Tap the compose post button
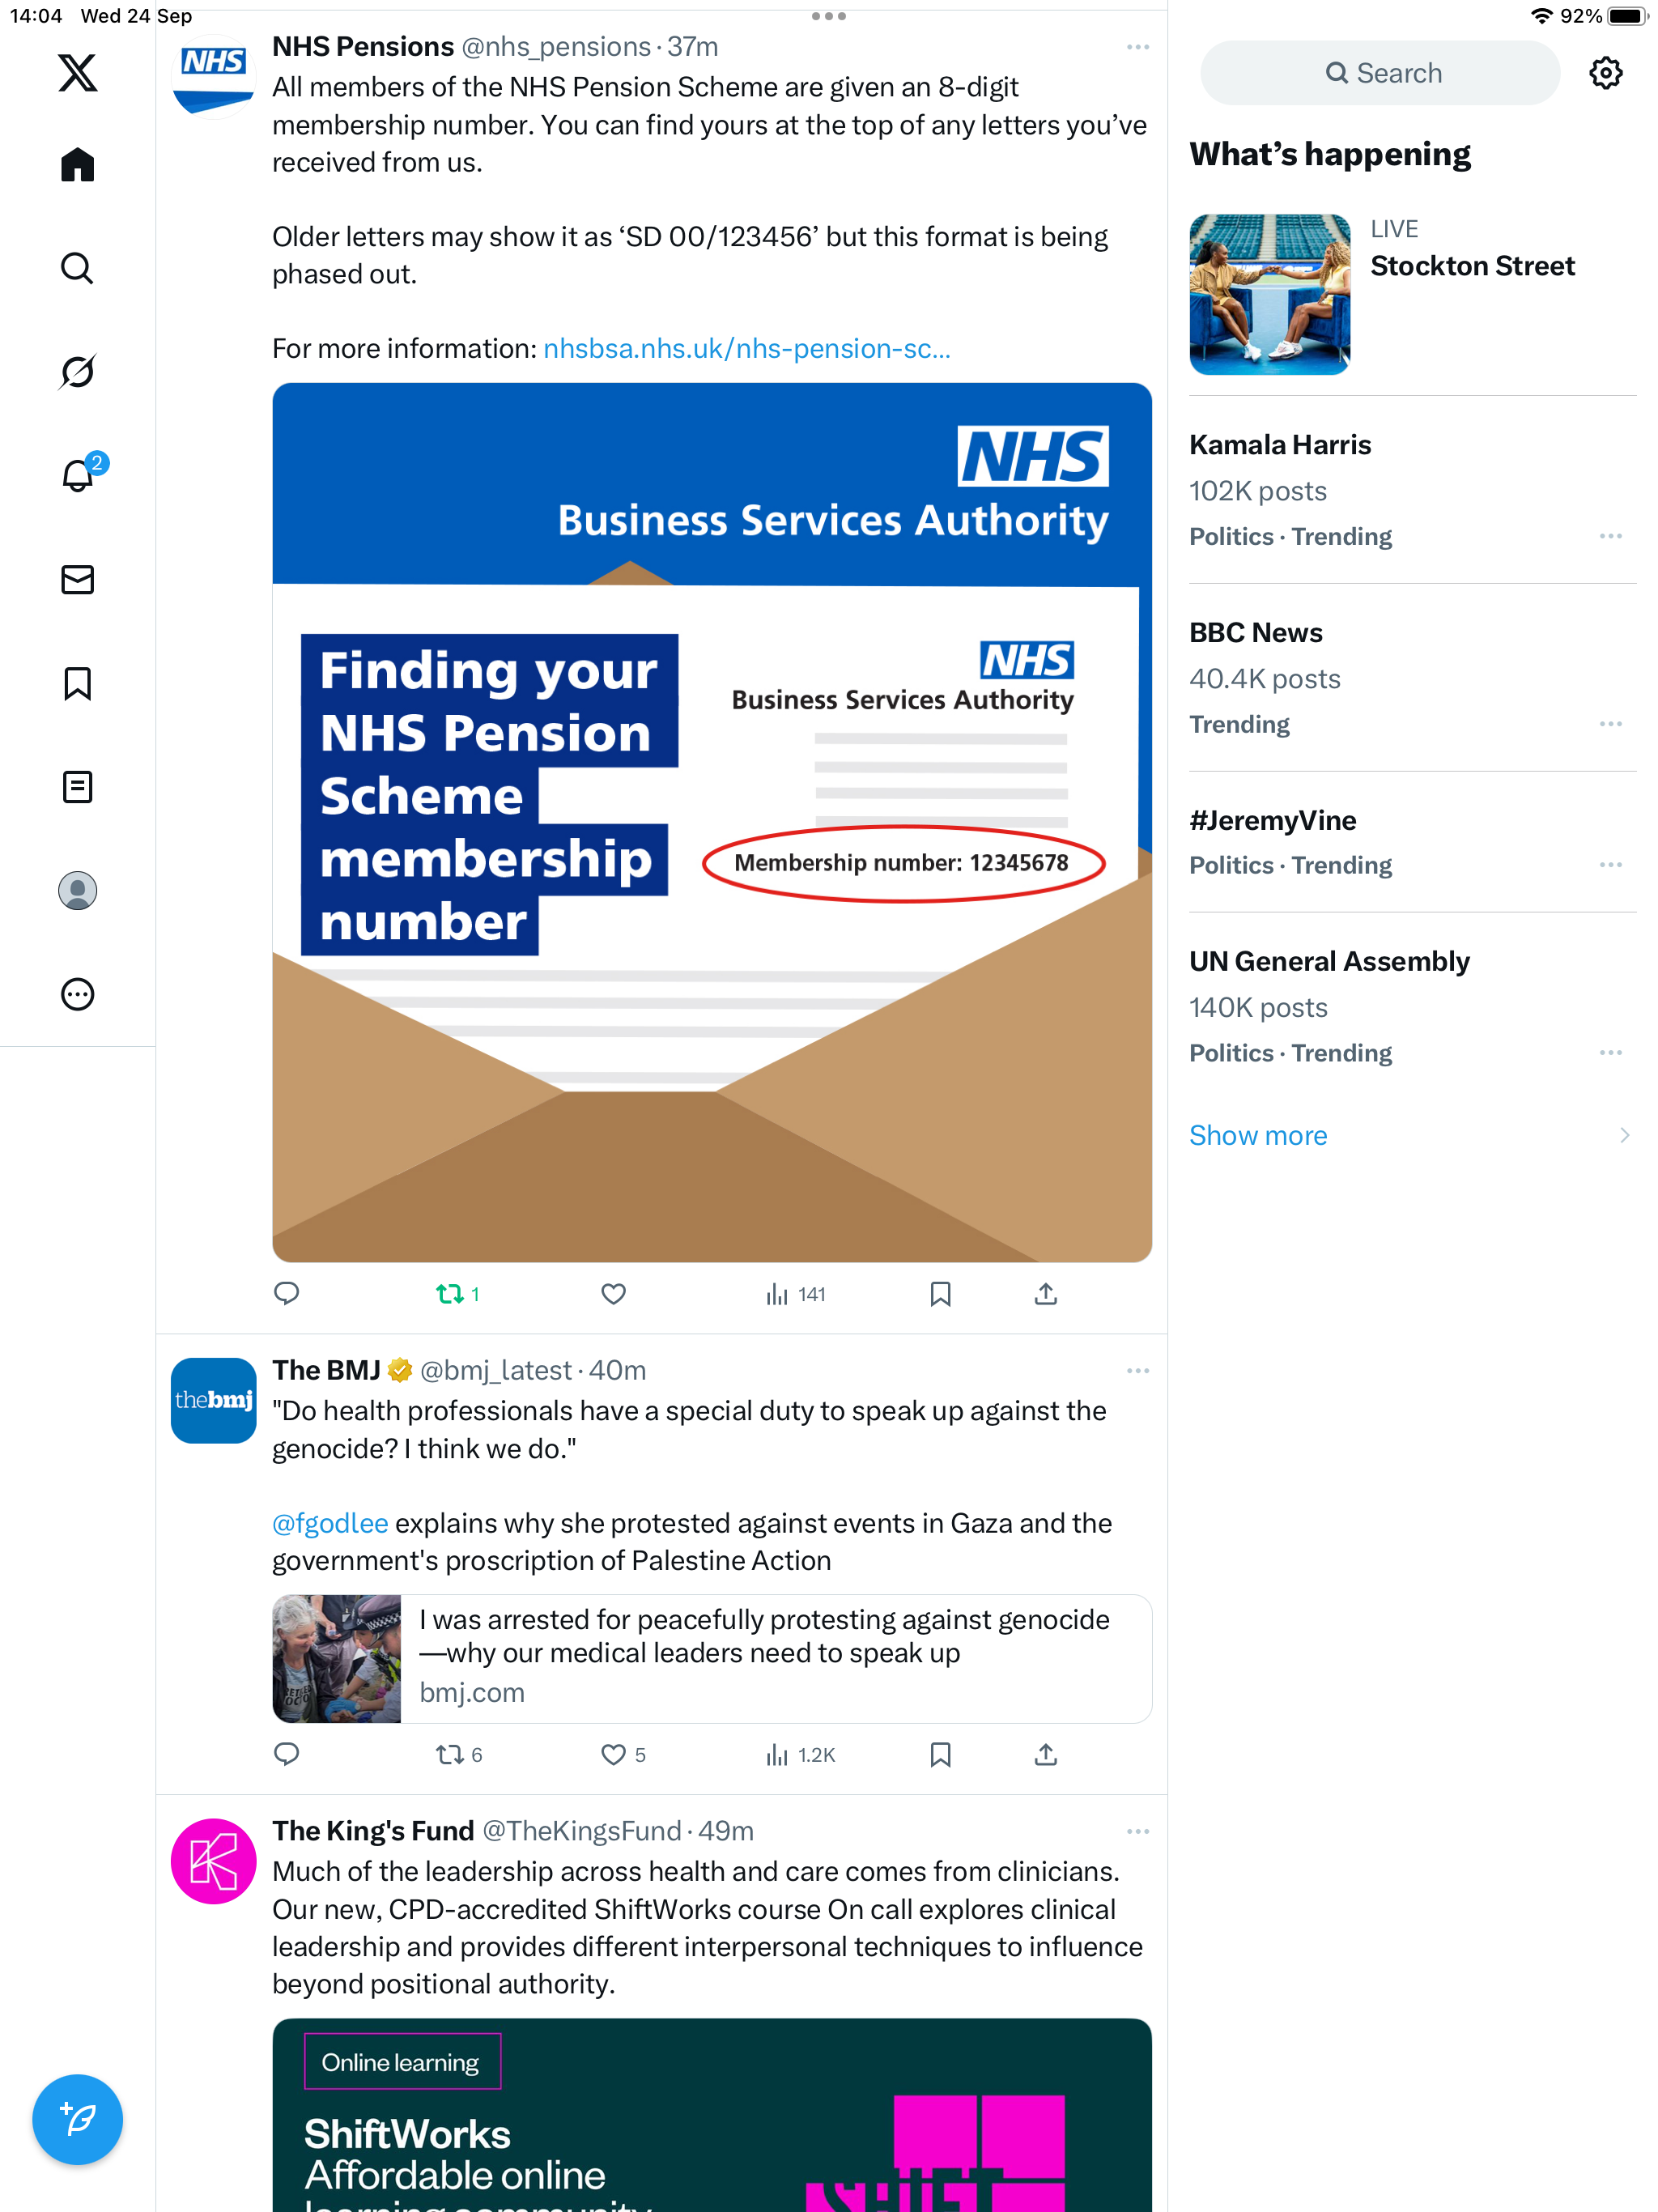1658x2212 pixels. tap(77, 2119)
